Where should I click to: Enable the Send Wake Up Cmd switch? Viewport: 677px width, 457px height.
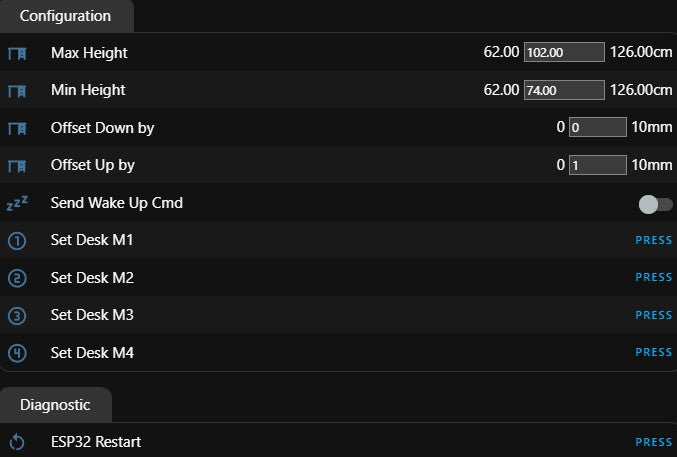click(x=655, y=204)
